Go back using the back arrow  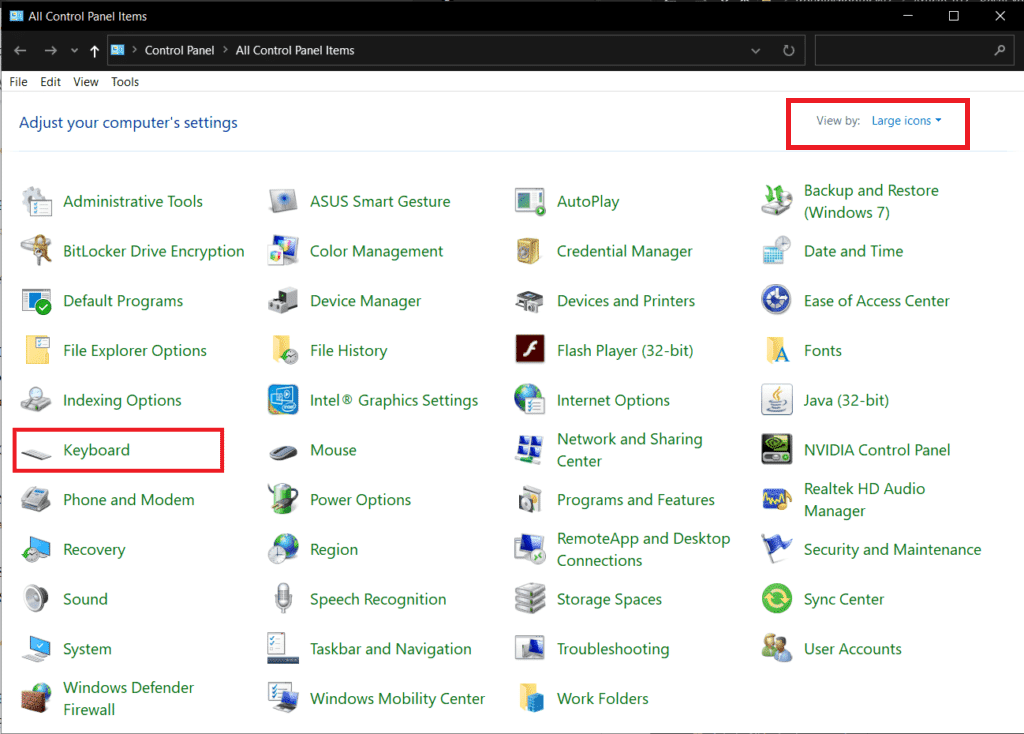(x=20, y=50)
